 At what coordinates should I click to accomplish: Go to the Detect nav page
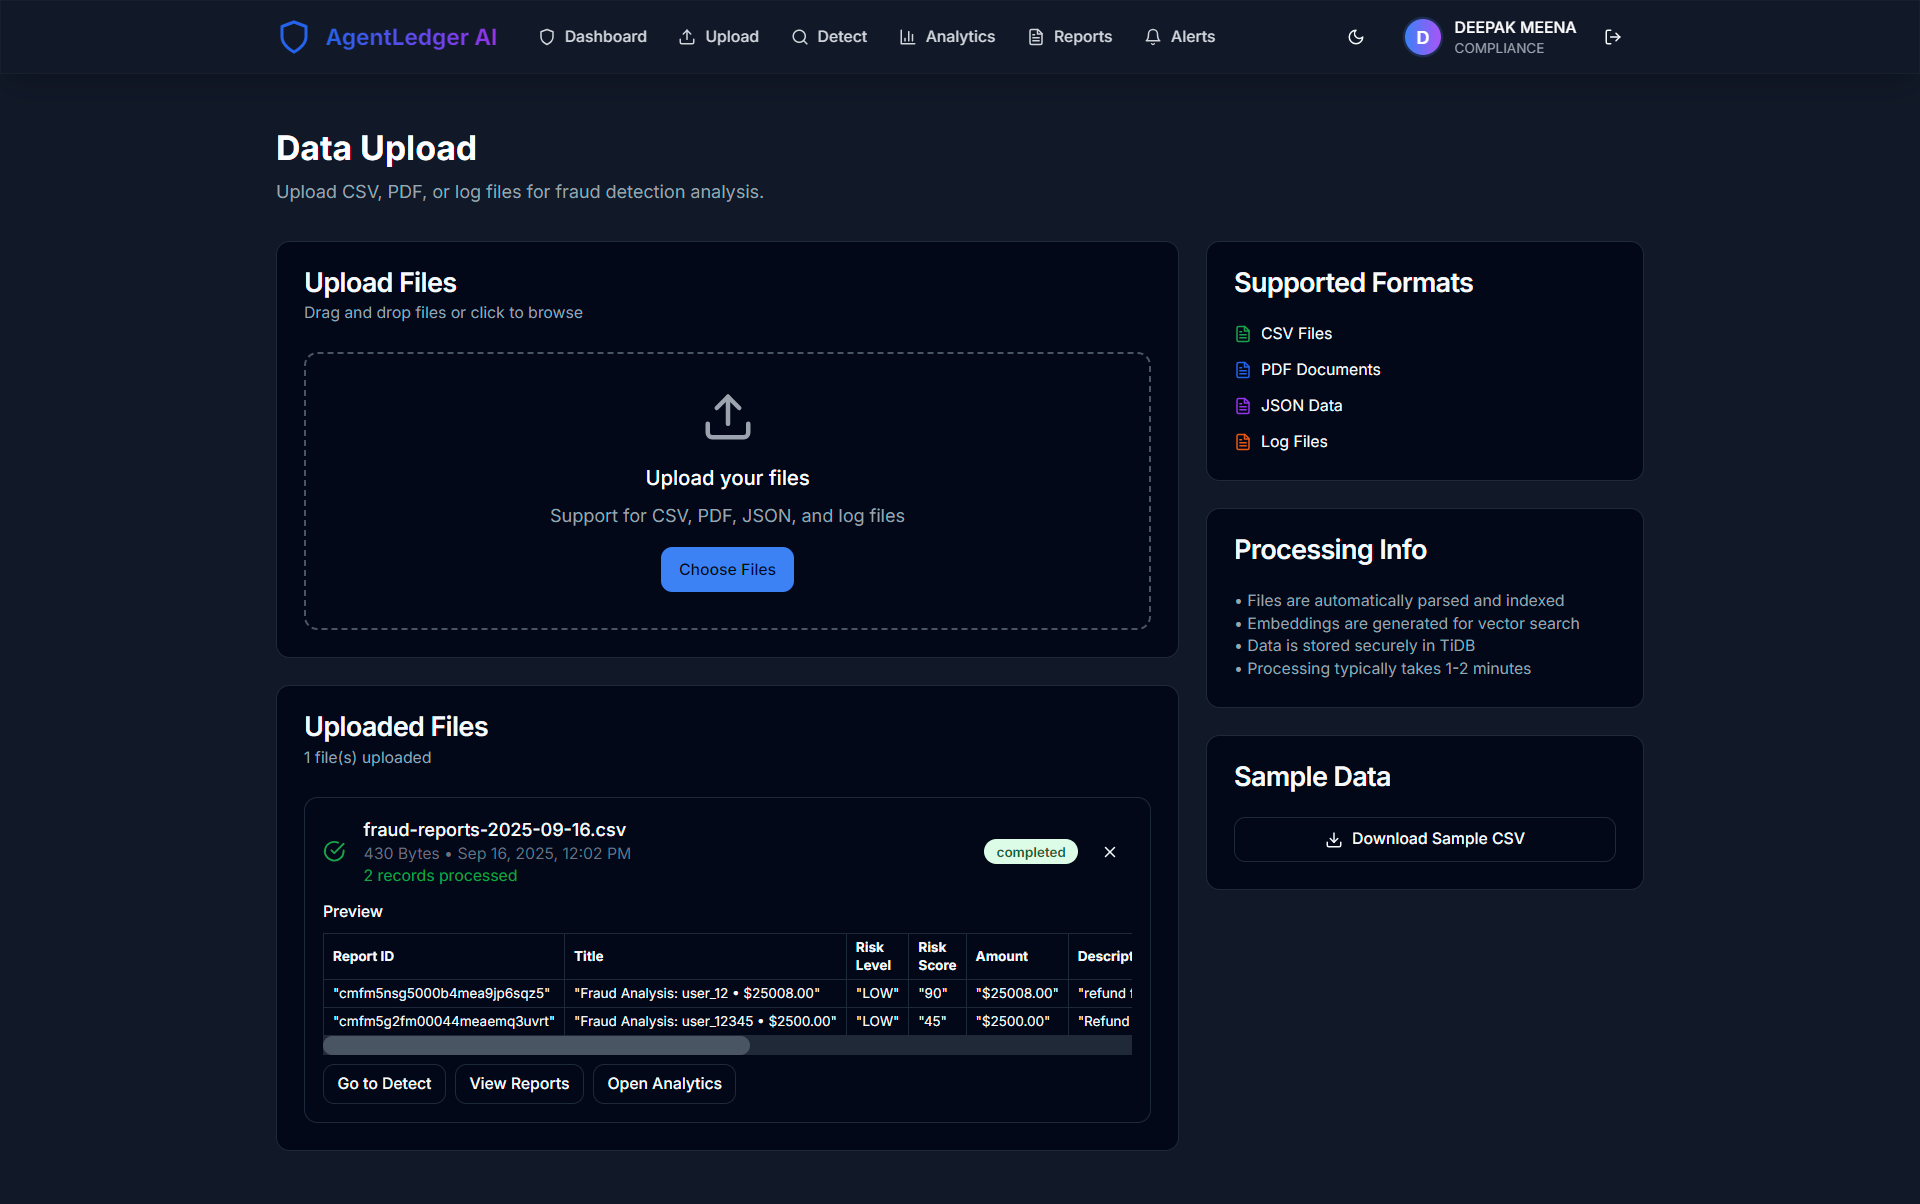[829, 37]
